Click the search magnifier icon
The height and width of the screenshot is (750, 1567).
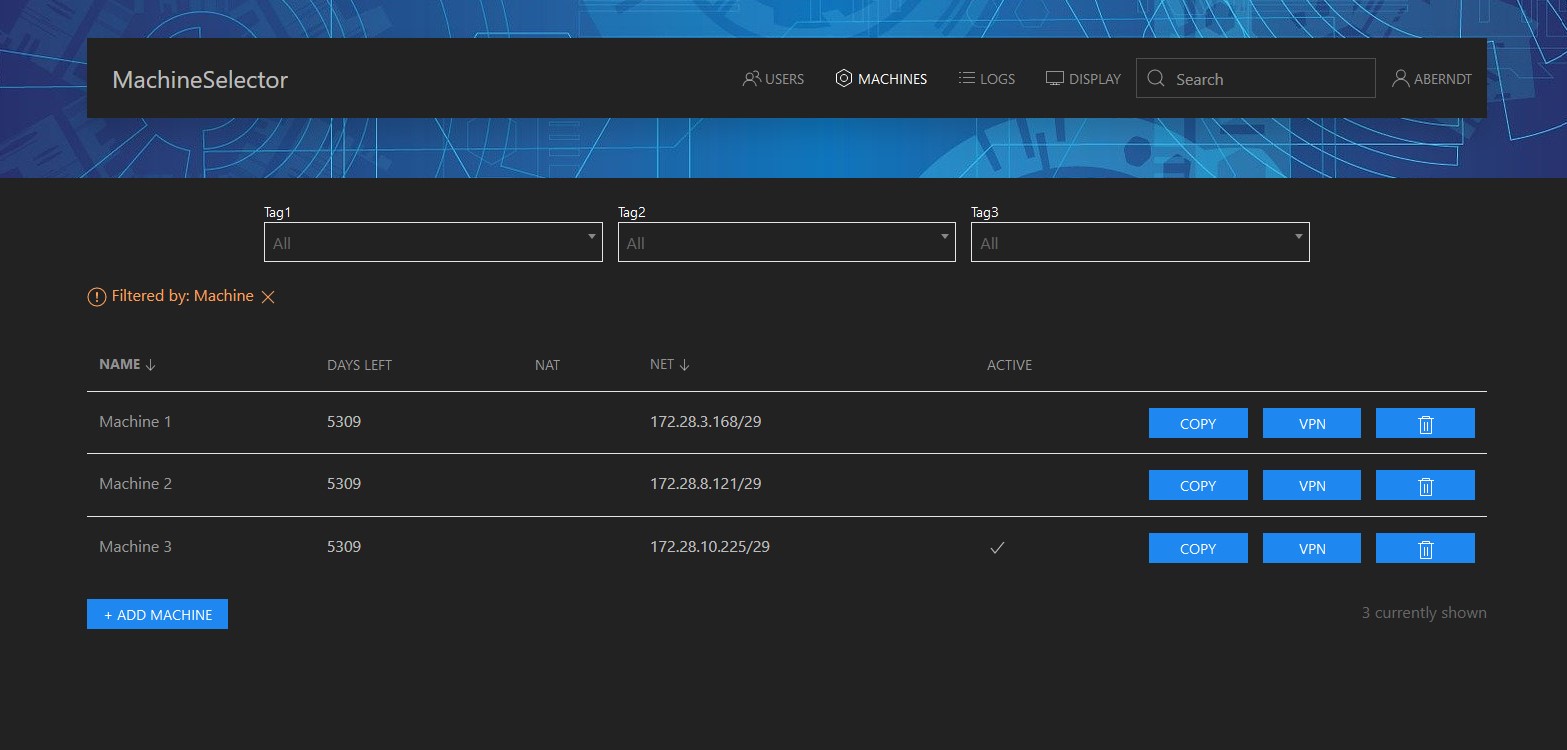(1156, 79)
